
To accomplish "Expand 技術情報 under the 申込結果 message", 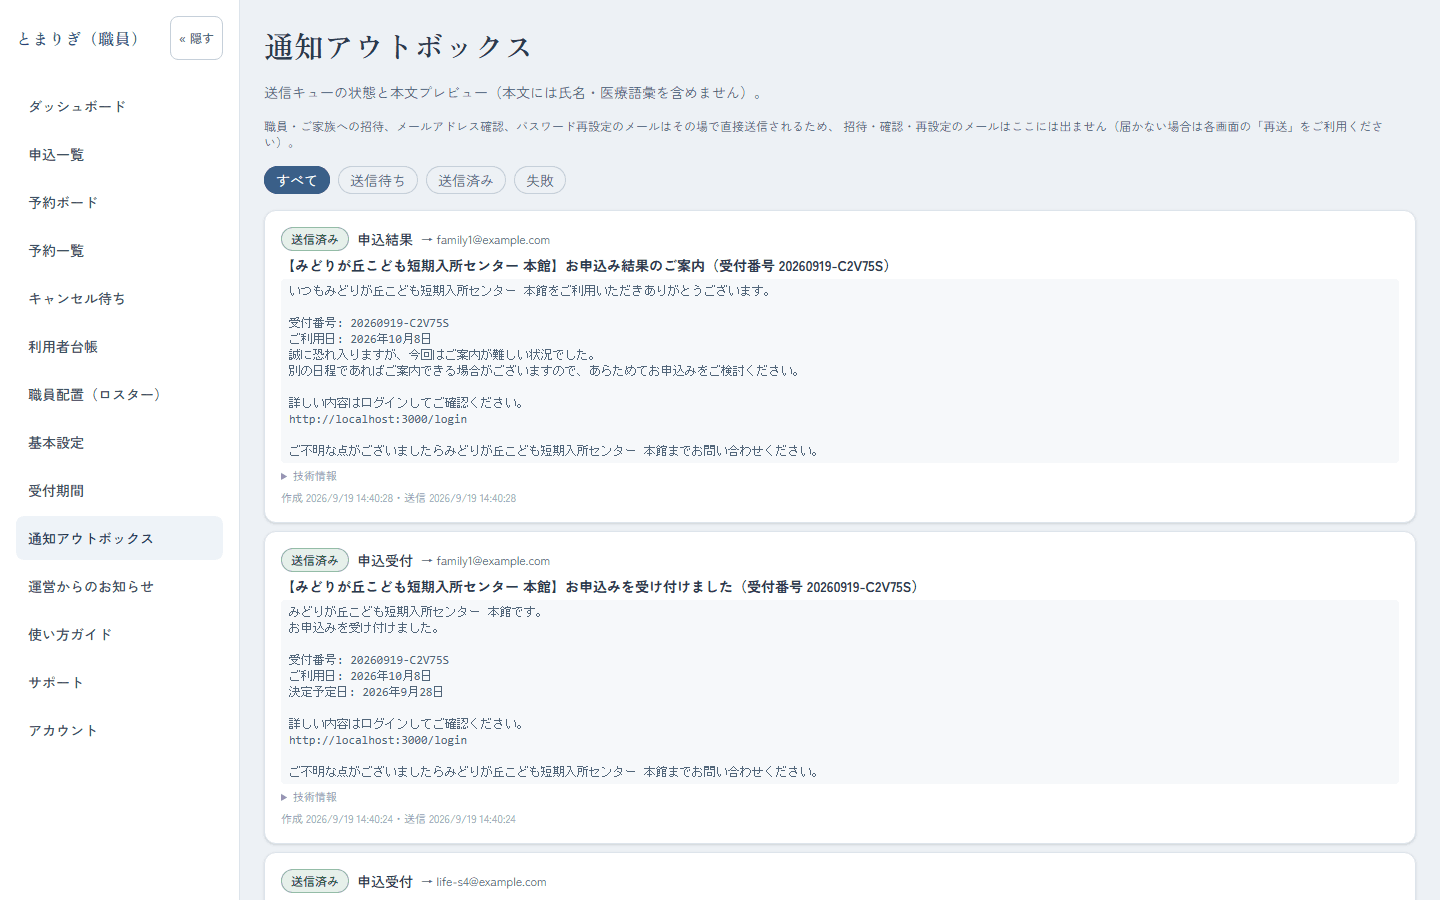I will 309,476.
